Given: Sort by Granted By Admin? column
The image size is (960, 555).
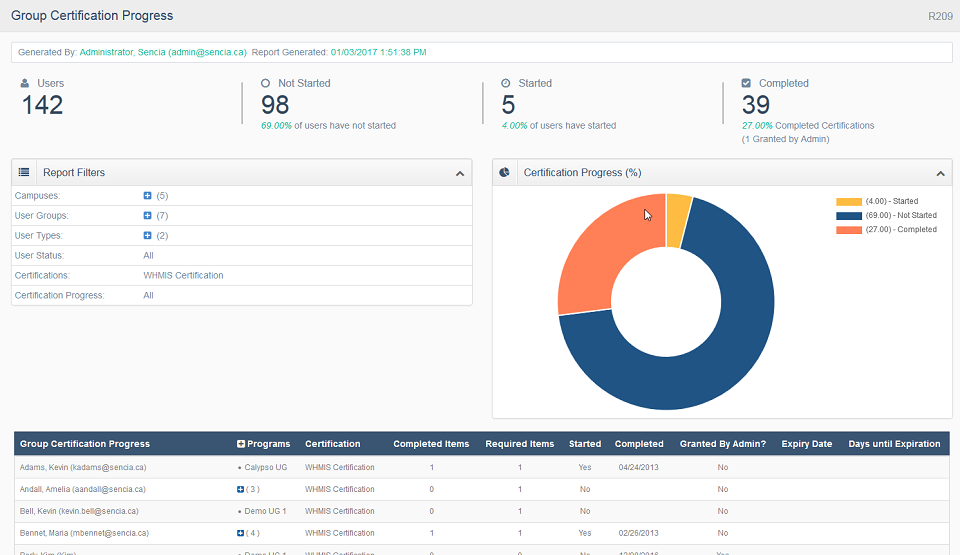Looking at the screenshot, I should (x=722, y=444).
